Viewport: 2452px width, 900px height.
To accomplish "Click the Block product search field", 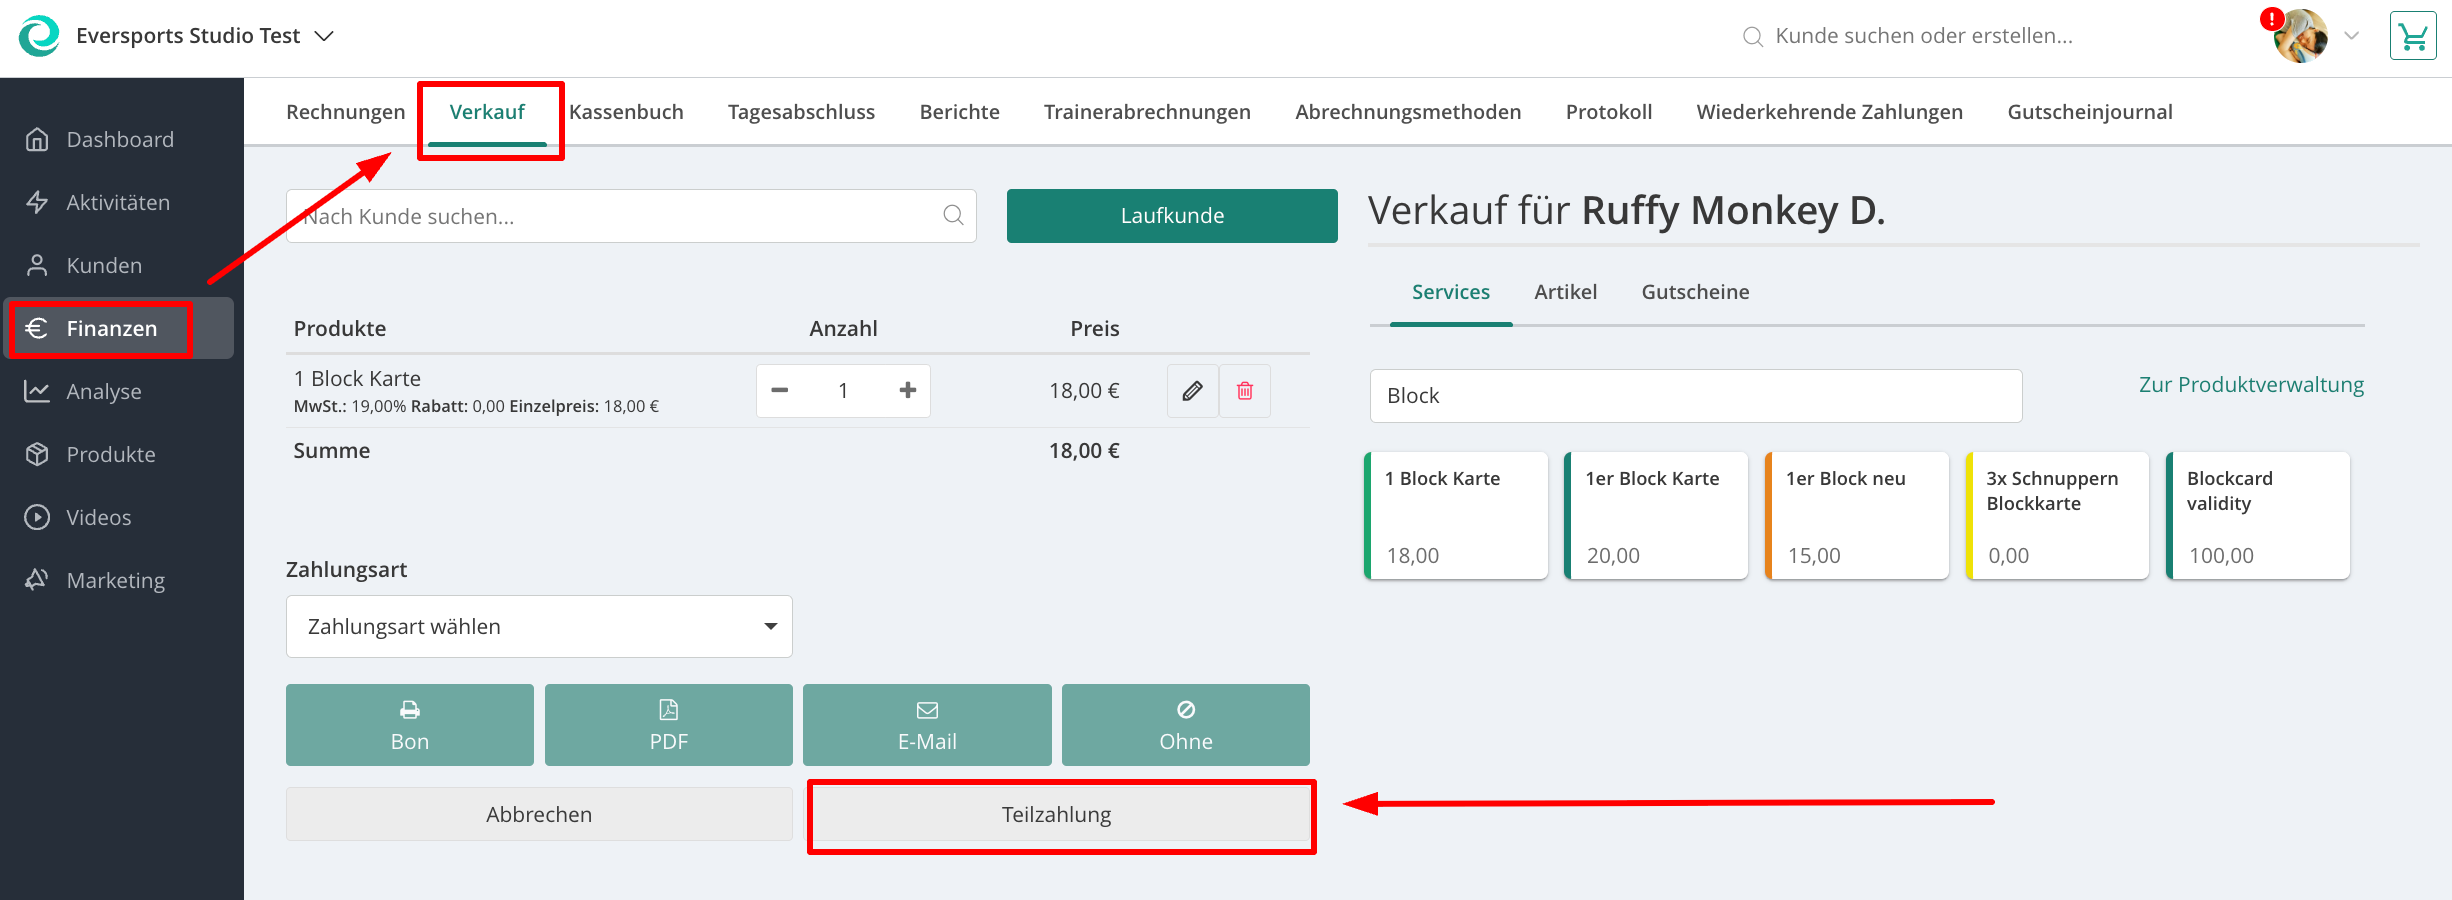I will coord(1695,396).
